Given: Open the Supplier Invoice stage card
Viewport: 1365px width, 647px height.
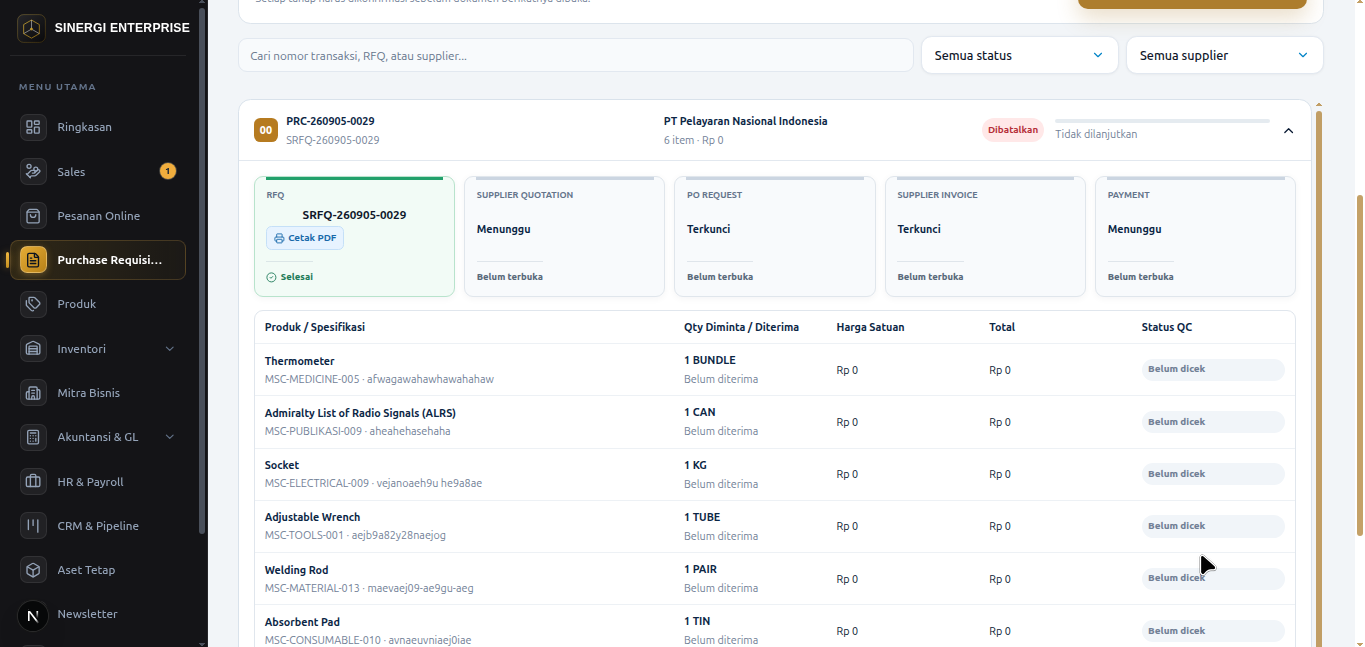Looking at the screenshot, I should coord(985,237).
